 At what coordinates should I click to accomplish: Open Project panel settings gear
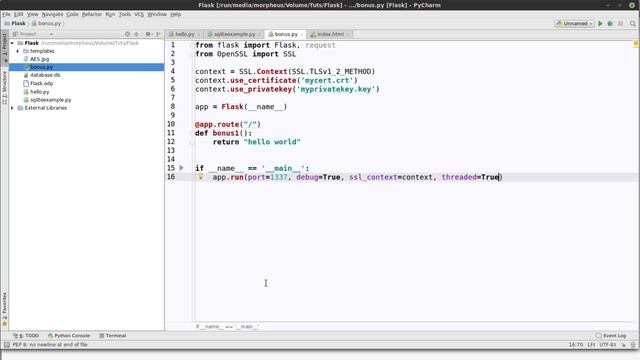tap(148, 34)
